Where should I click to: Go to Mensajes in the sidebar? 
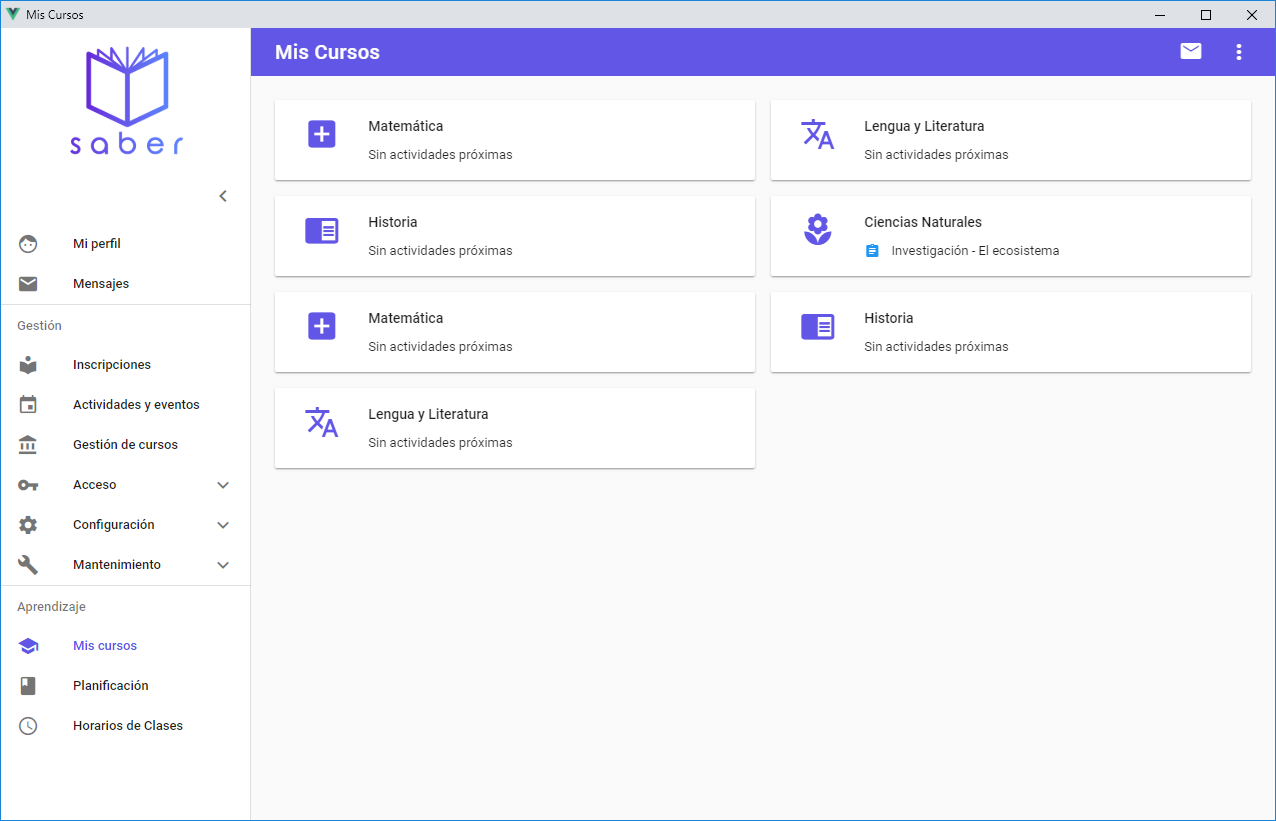[x=125, y=284]
